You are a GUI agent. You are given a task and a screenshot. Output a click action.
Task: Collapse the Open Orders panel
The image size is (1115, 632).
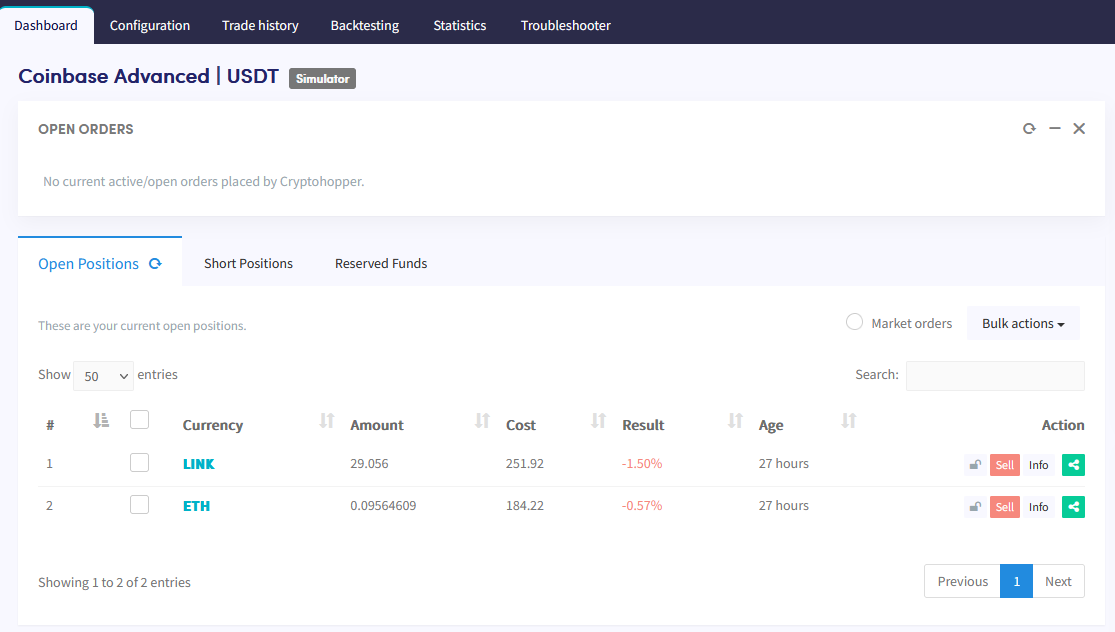pyautogui.click(x=1055, y=129)
